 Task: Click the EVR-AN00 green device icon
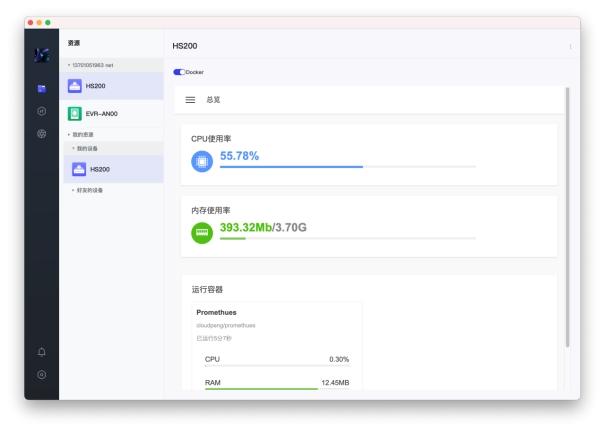74,114
